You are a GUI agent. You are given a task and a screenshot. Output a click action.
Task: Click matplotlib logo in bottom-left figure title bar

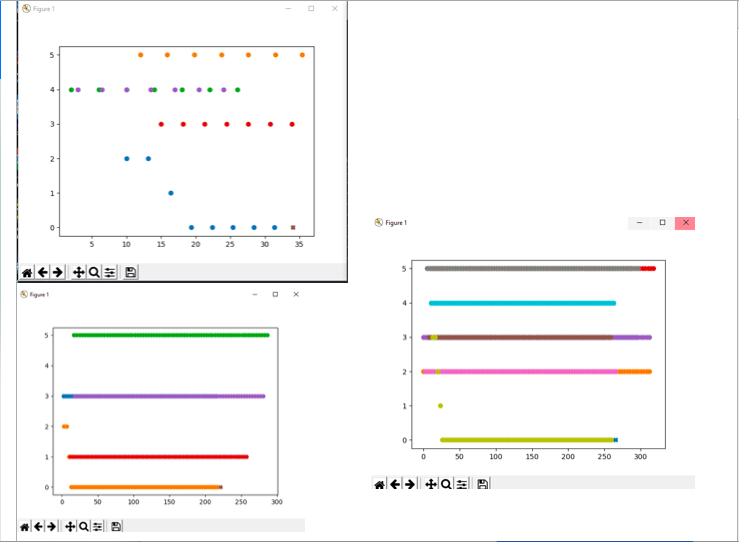pyautogui.click(x=24, y=294)
